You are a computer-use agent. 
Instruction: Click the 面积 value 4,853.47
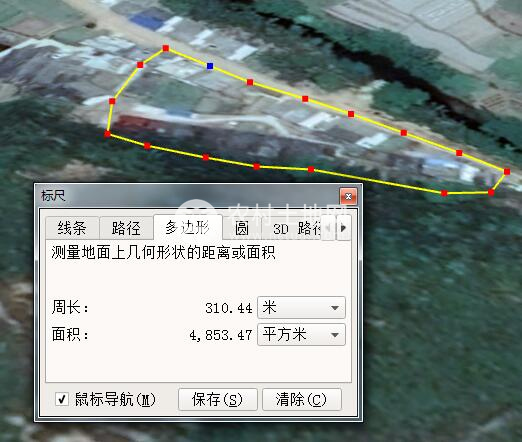click(x=221, y=335)
